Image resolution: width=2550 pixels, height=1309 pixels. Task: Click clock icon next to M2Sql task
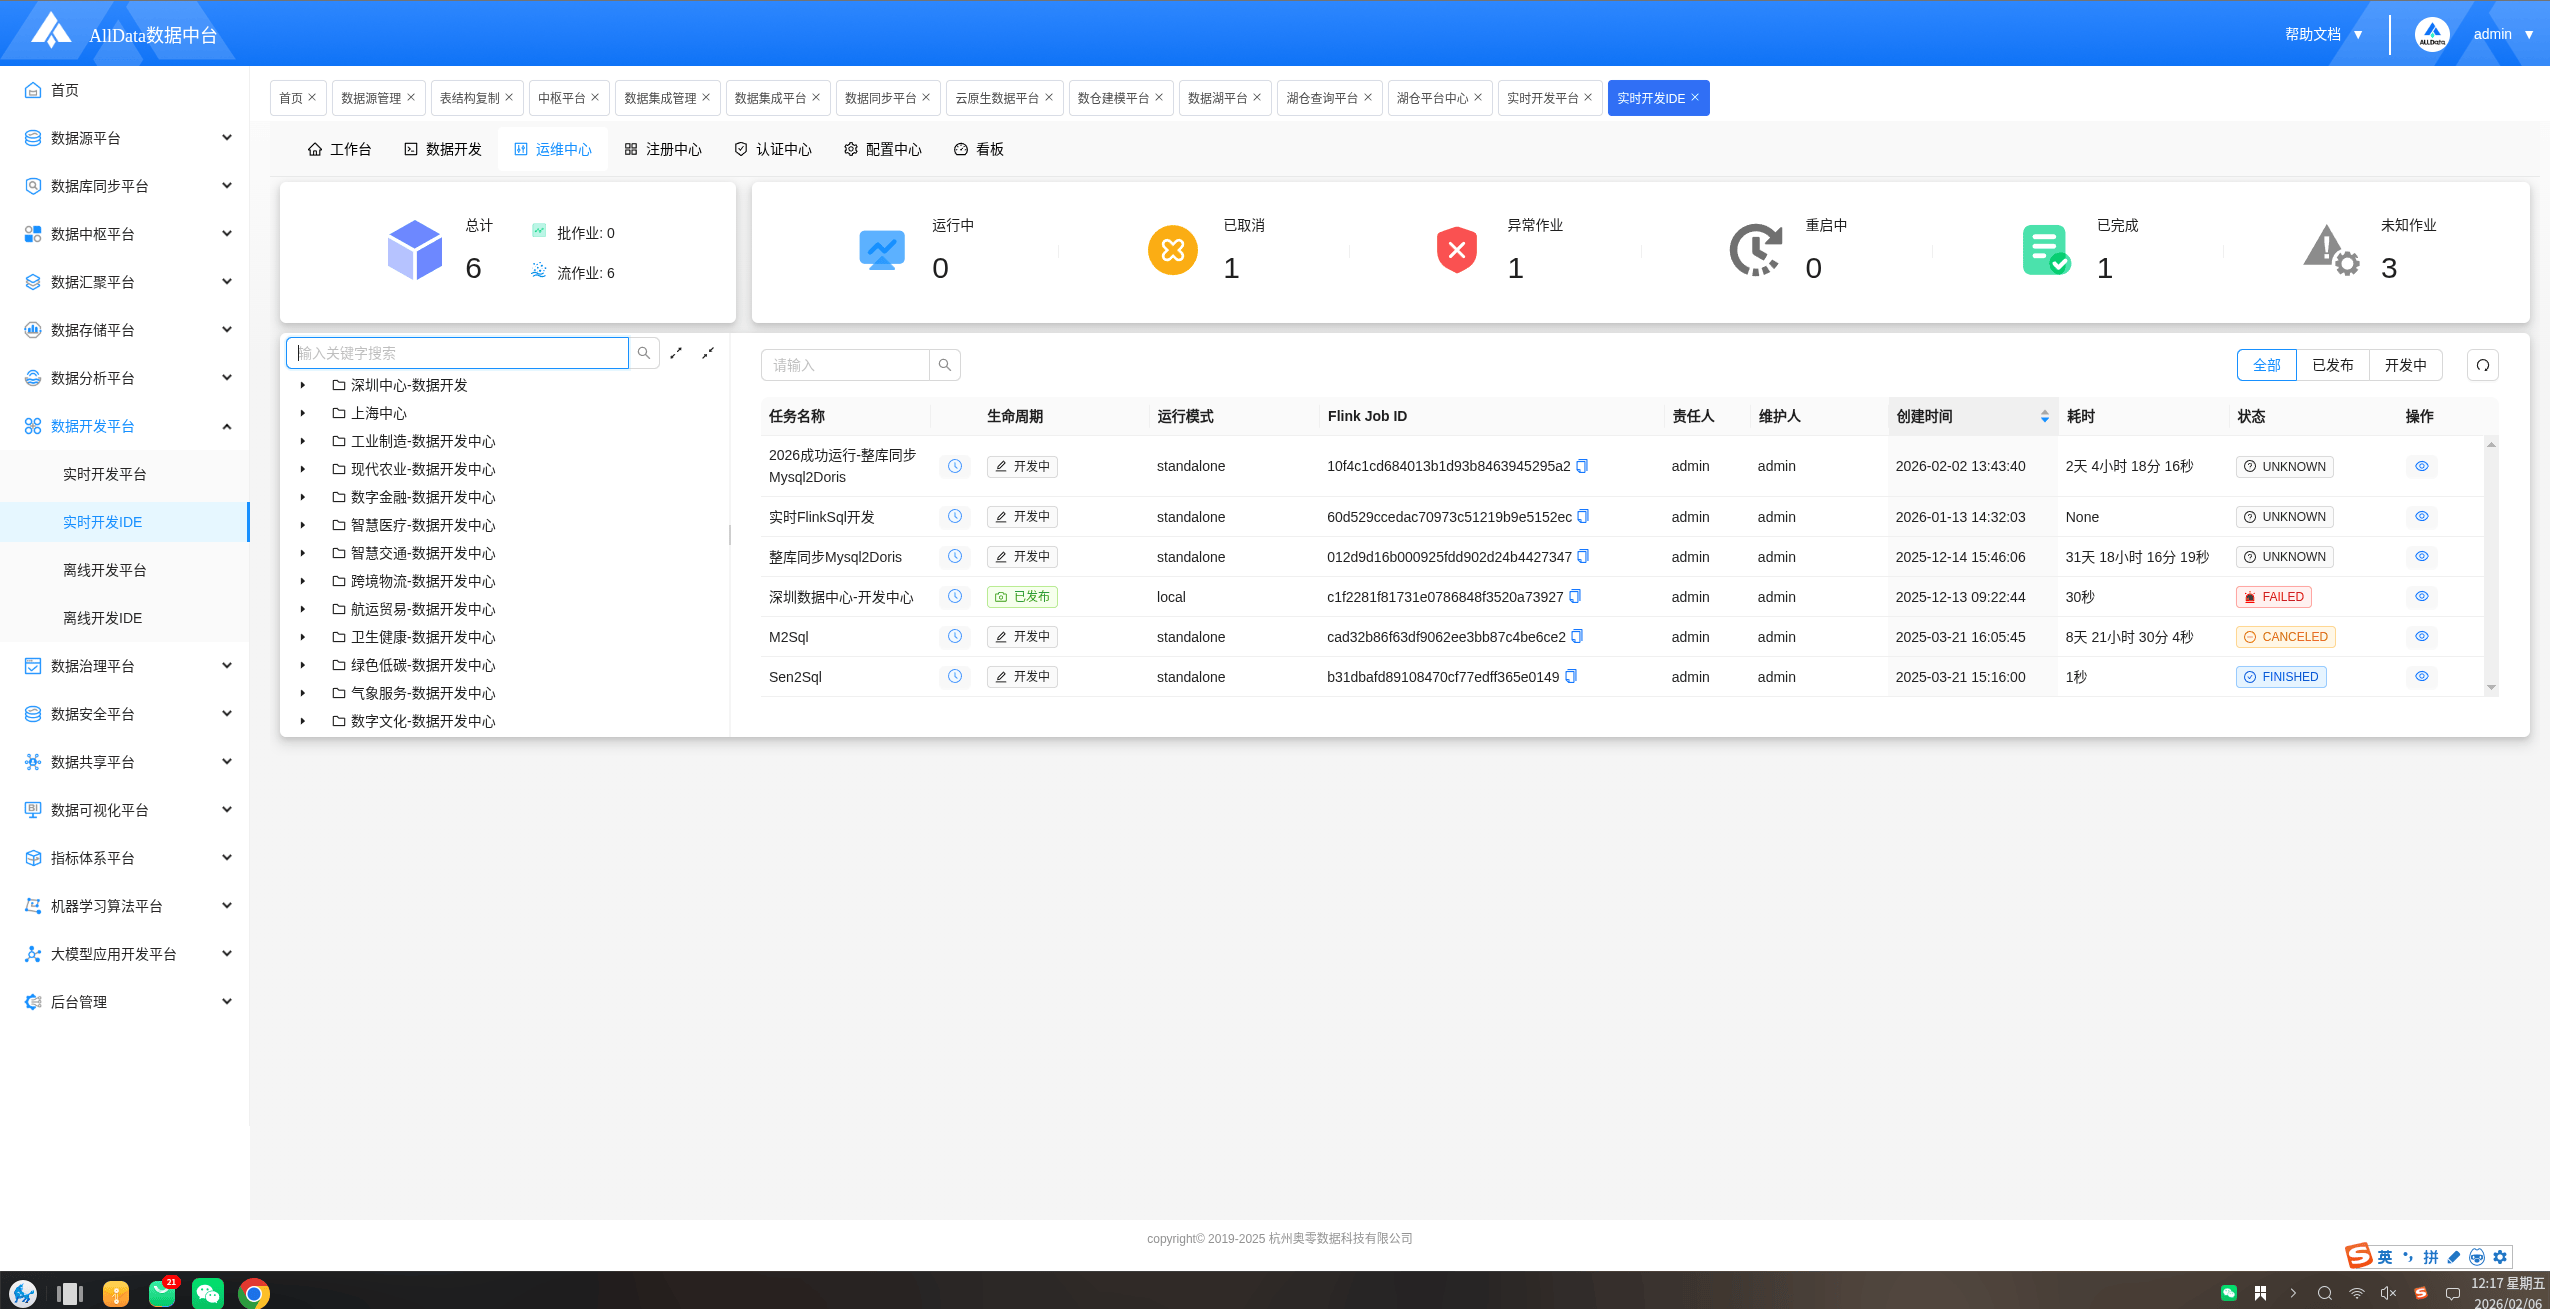955,637
